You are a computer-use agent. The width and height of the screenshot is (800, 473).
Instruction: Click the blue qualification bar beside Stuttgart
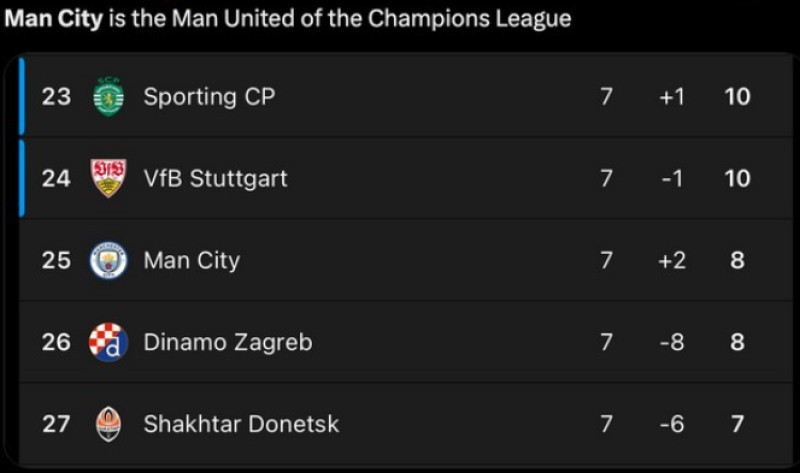[21, 179]
